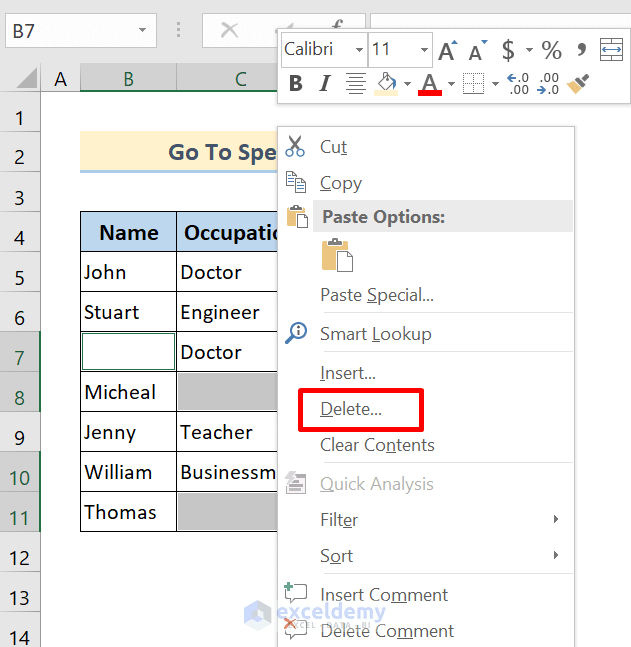The image size is (631, 647).
Task: Select the cell containing Jenny
Action: click(x=128, y=432)
